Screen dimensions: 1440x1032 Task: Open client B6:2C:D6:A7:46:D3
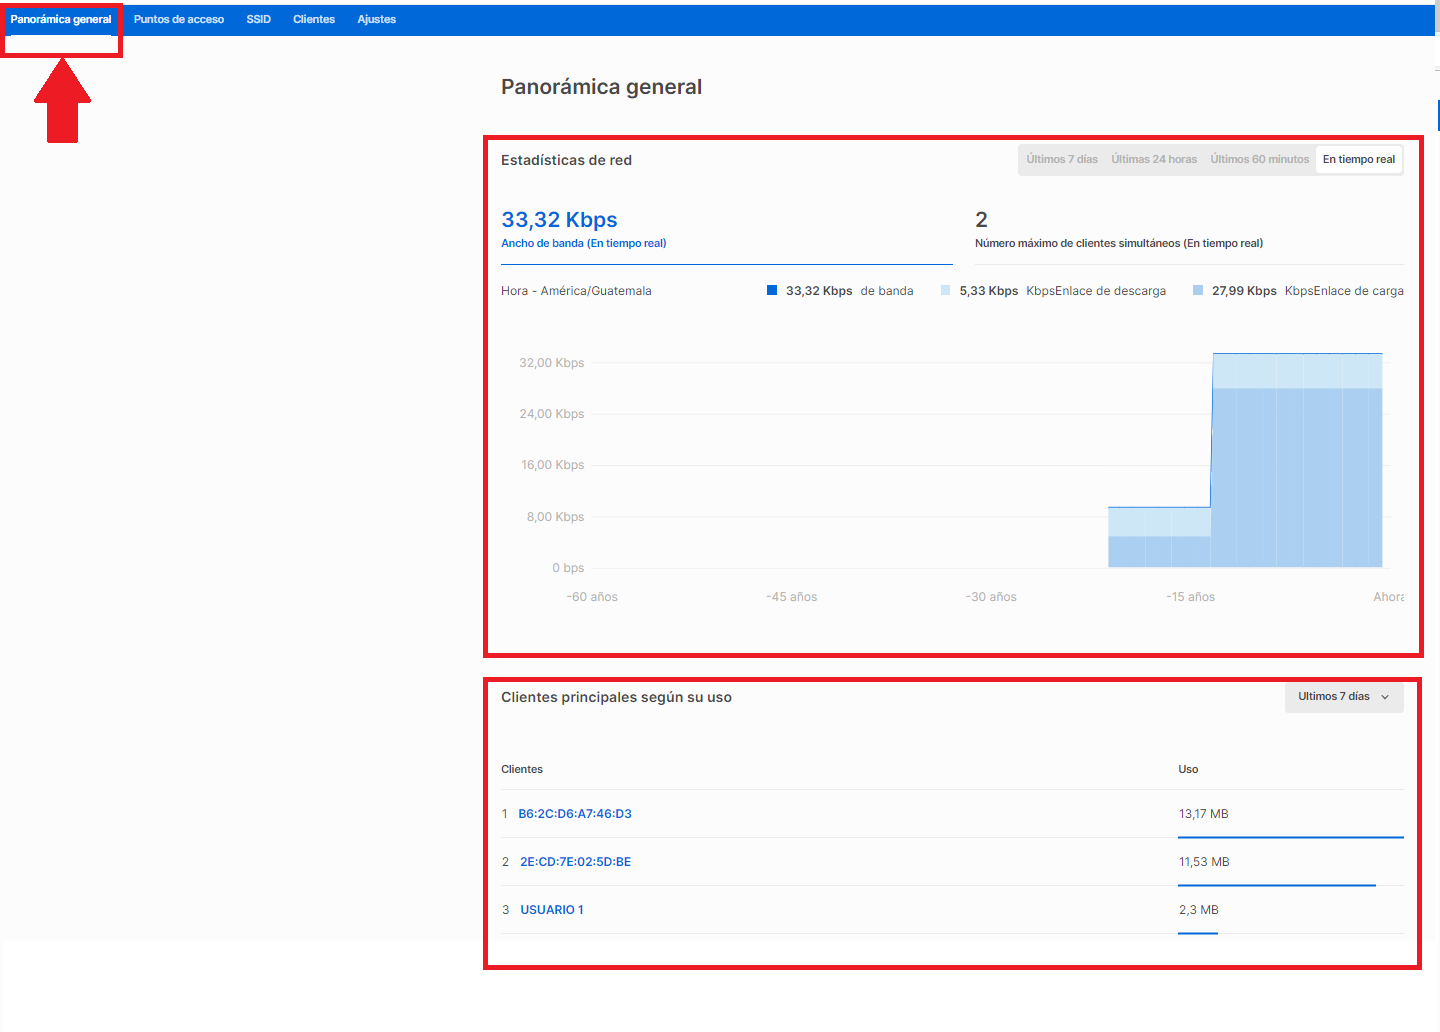coord(575,814)
